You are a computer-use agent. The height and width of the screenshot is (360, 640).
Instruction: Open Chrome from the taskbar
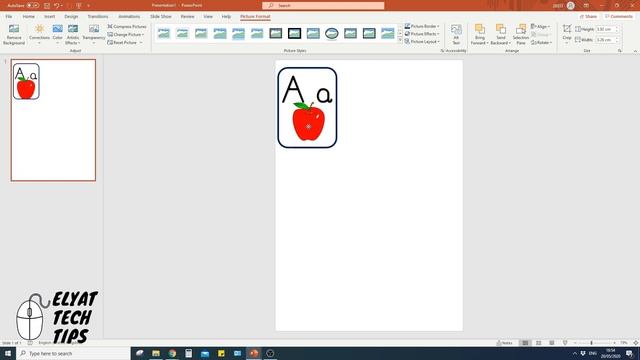(172, 353)
